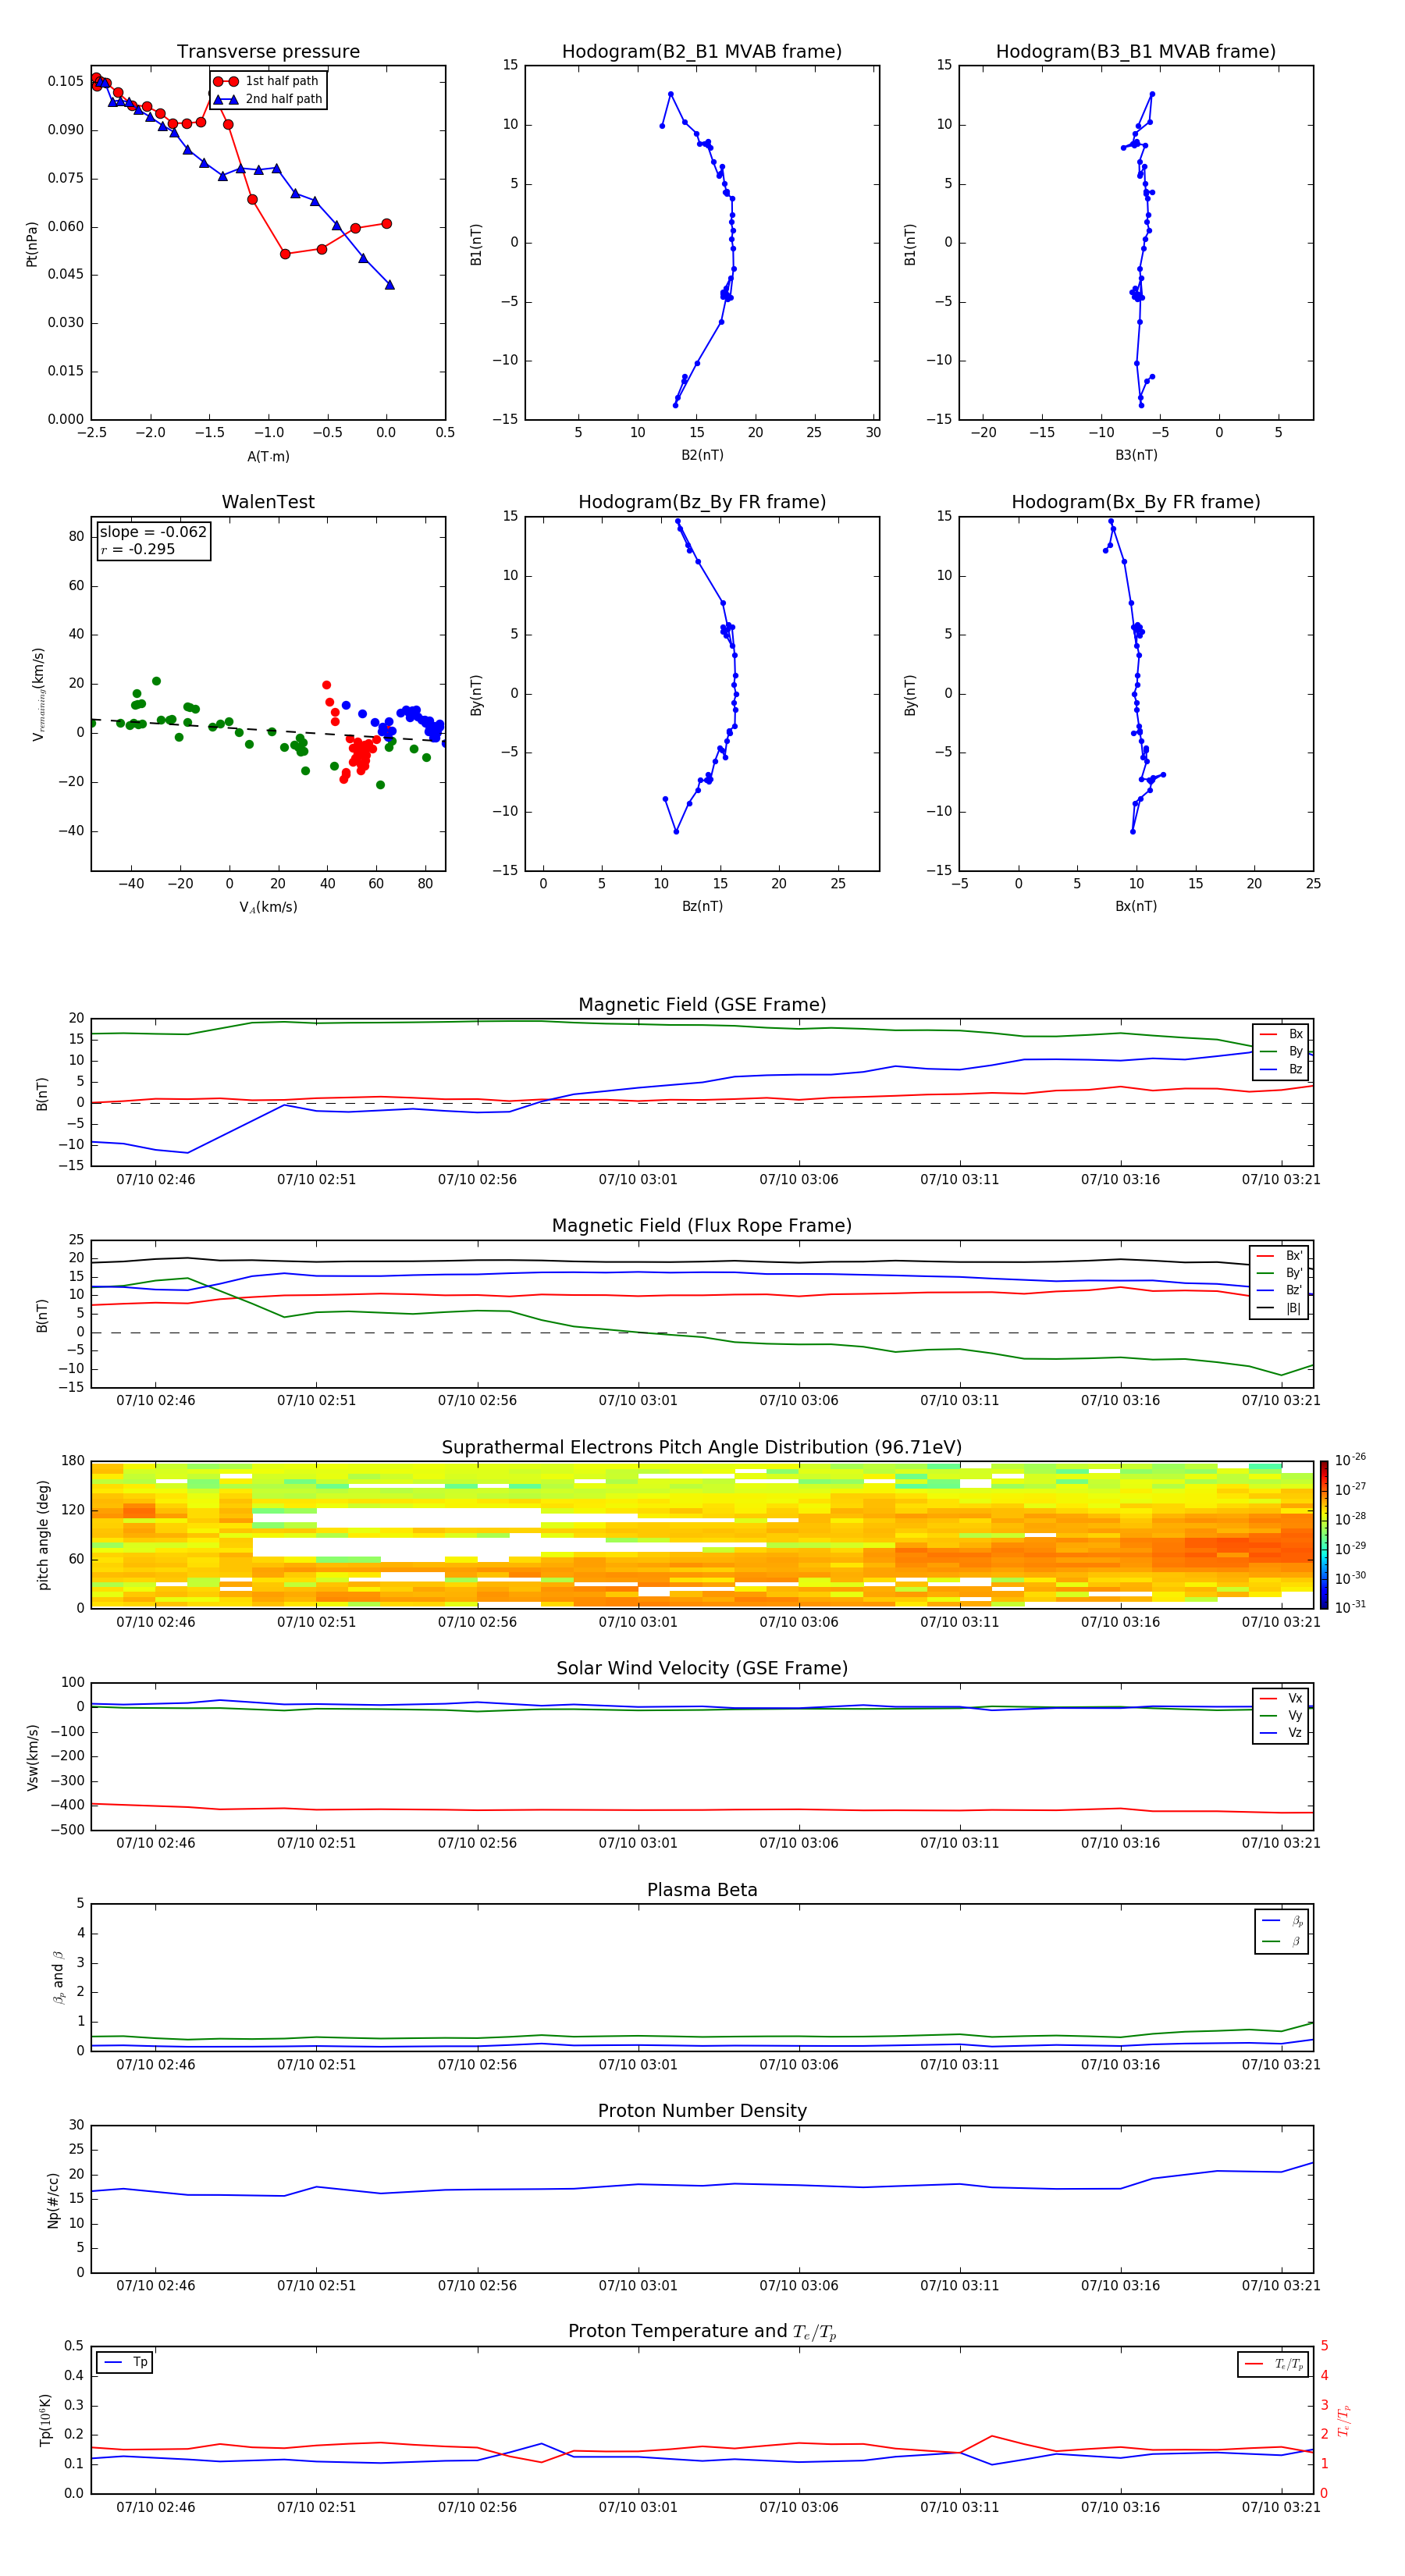
Task: Click the "Pt(nPa)" y-axis label
Action: (x=32, y=243)
